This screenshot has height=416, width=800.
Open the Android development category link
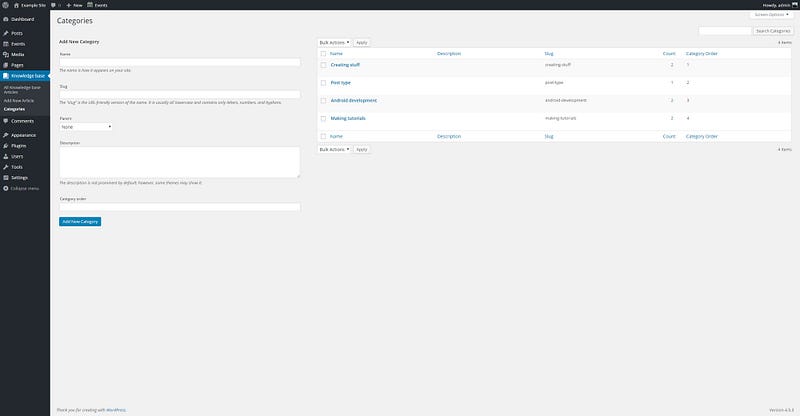pyautogui.click(x=354, y=101)
